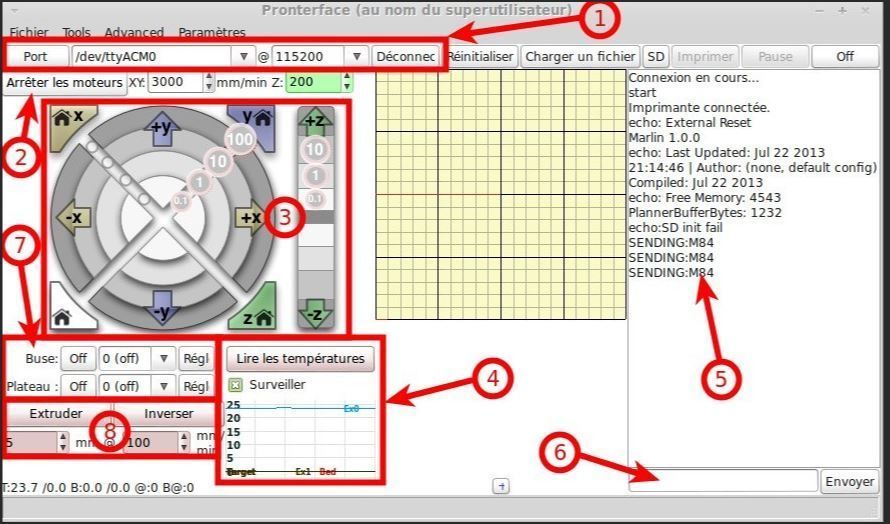
Task: Toggle the Surveiller temperature checkbox
Action: pyautogui.click(x=235, y=385)
